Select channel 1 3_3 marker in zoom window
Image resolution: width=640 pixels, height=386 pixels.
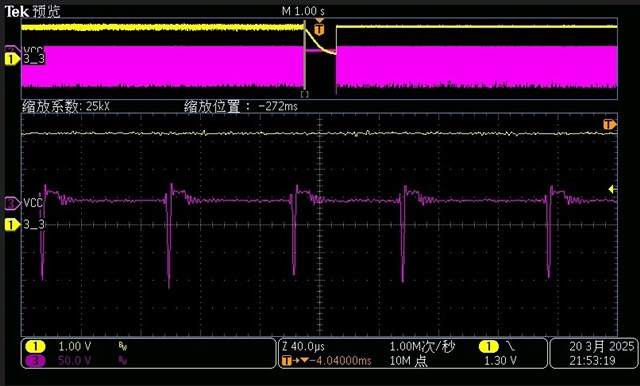click(12, 224)
